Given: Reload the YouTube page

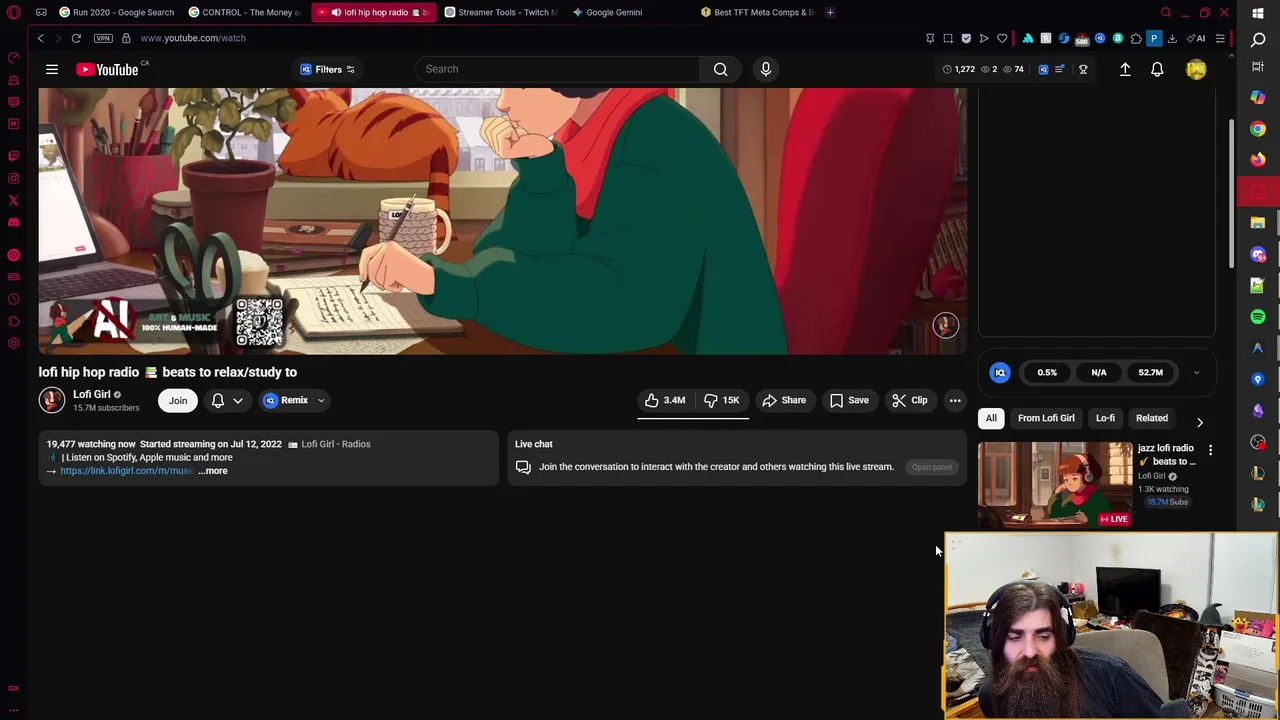Looking at the screenshot, I should 76,38.
